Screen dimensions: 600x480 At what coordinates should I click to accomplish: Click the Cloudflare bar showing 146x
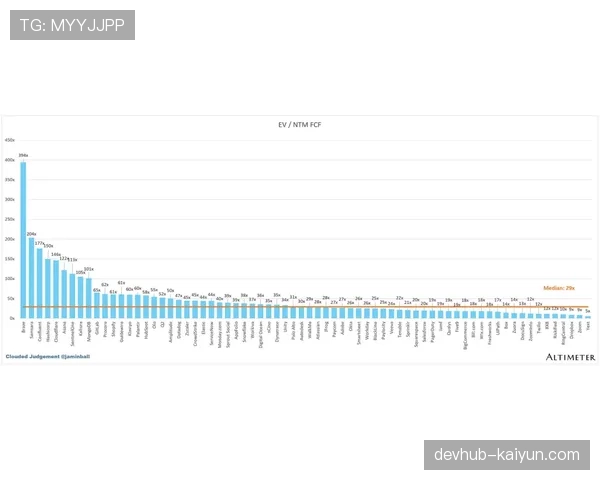coord(56,289)
